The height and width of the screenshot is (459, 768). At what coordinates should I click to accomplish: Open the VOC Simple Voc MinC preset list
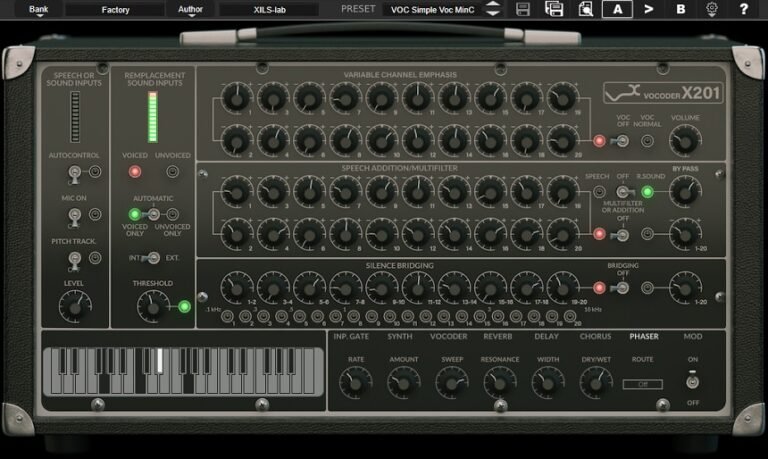[432, 10]
